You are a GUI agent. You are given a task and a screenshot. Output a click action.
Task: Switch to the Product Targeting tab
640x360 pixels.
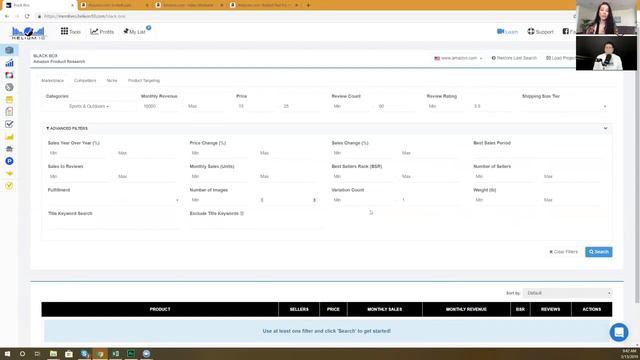144,80
